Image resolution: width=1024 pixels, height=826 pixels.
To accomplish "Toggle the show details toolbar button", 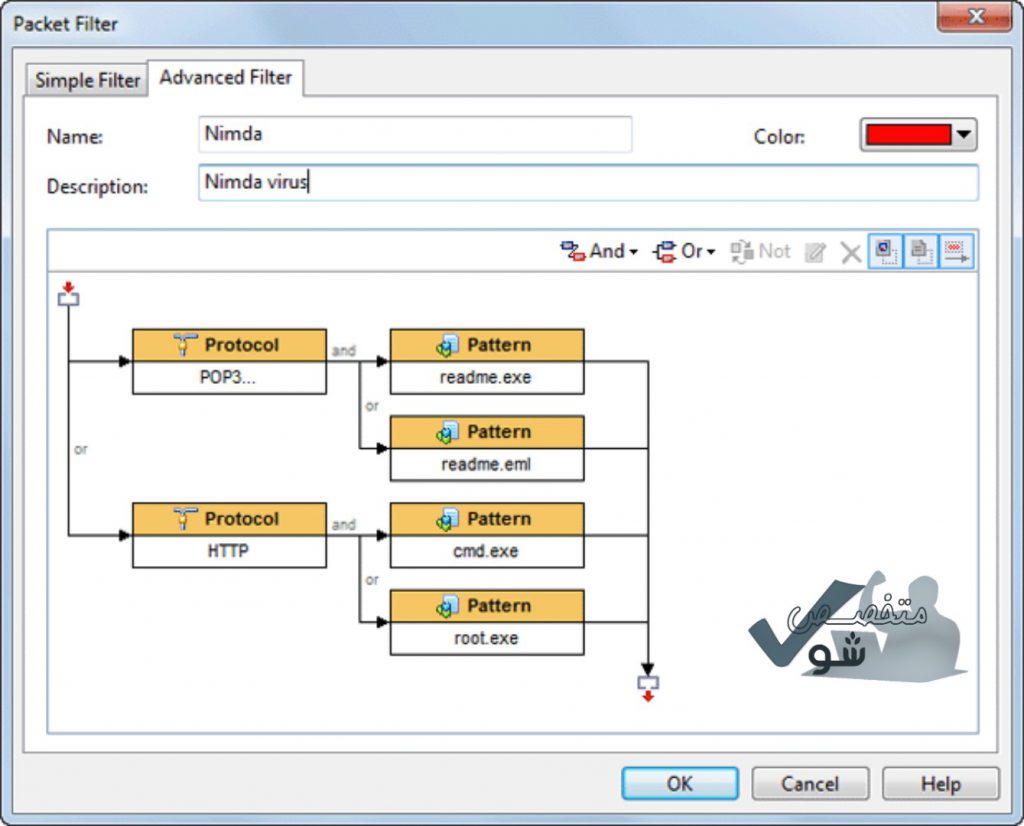I will coord(921,251).
